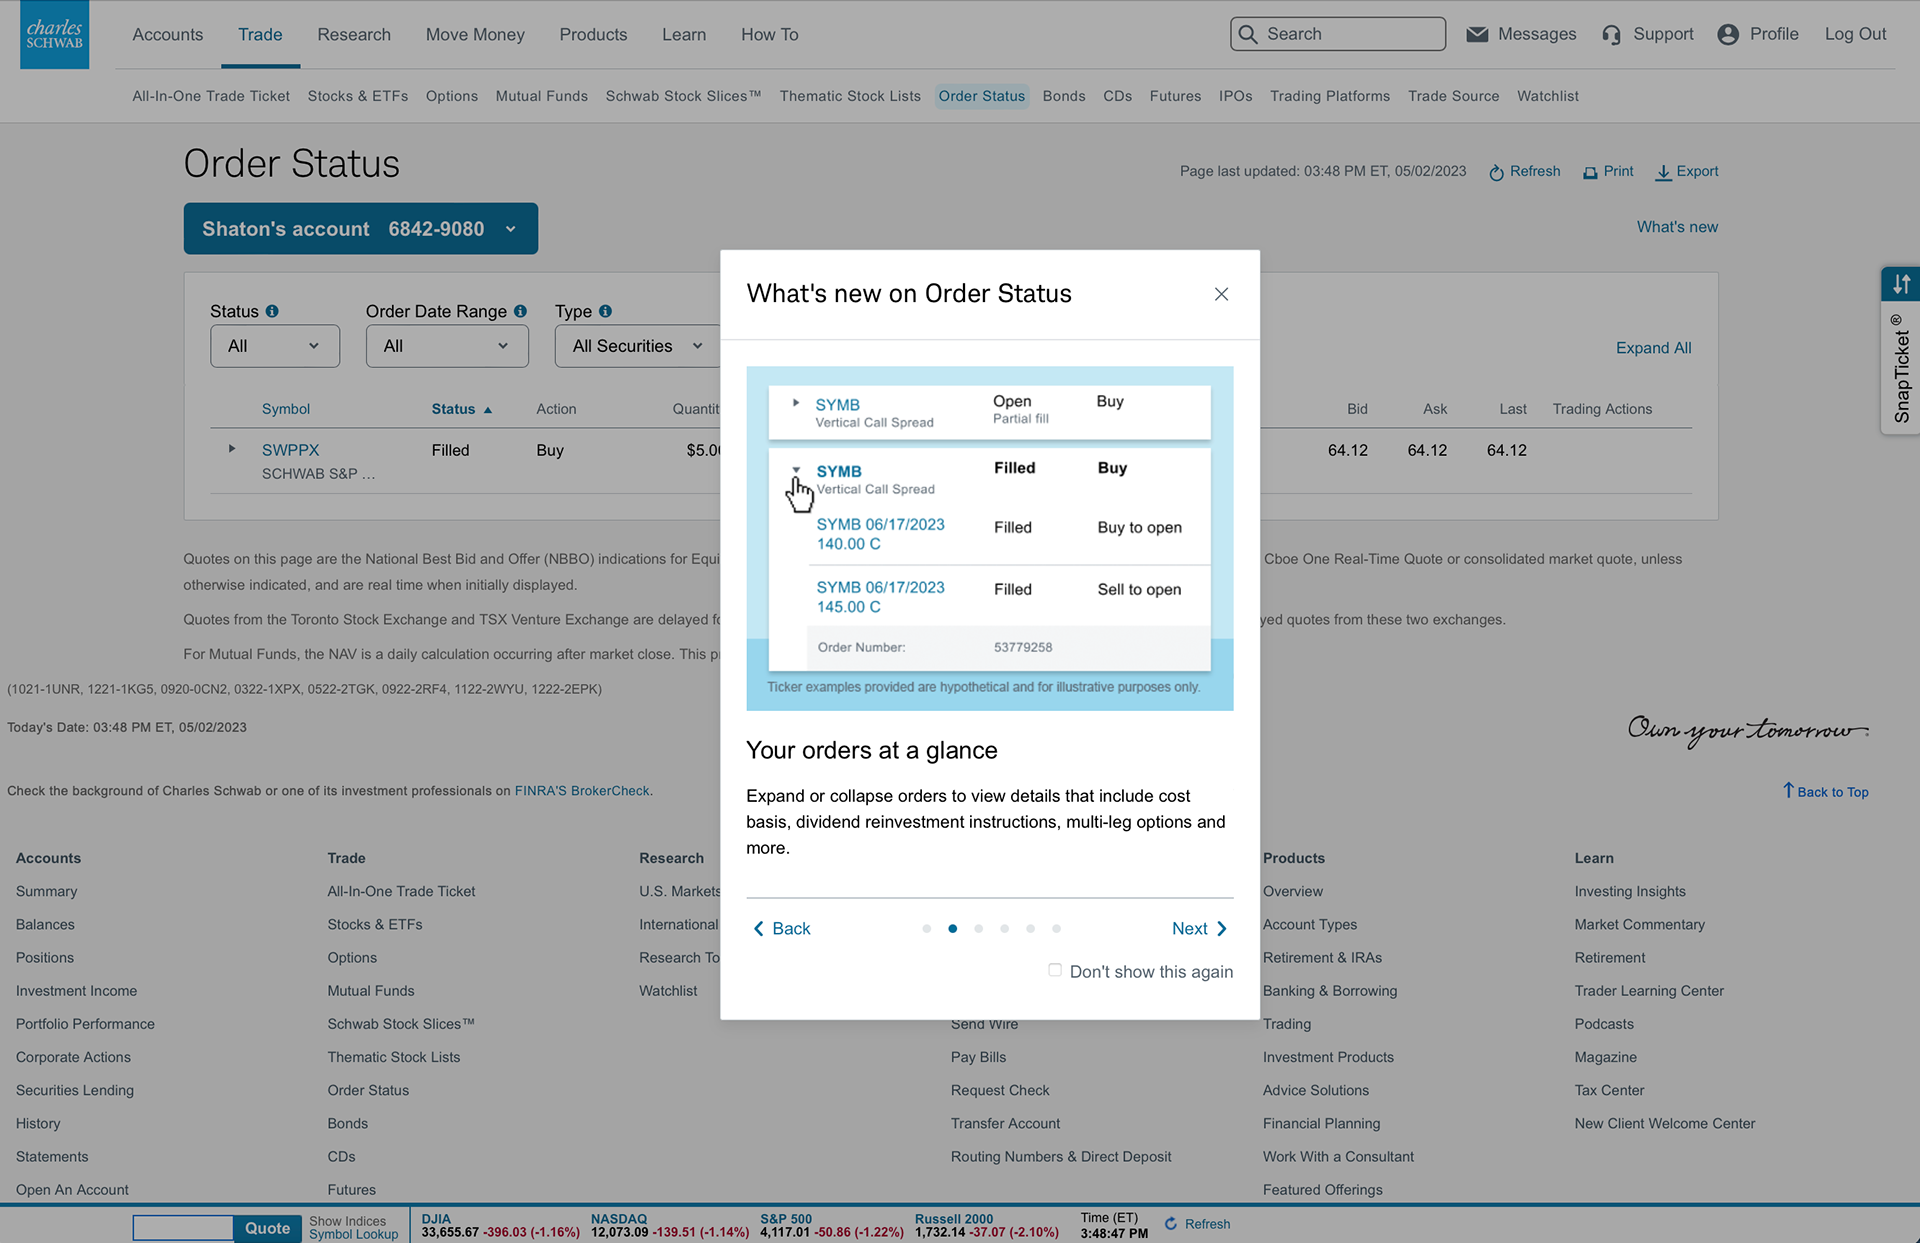
Task: Open the How To menu
Action: pos(770,34)
